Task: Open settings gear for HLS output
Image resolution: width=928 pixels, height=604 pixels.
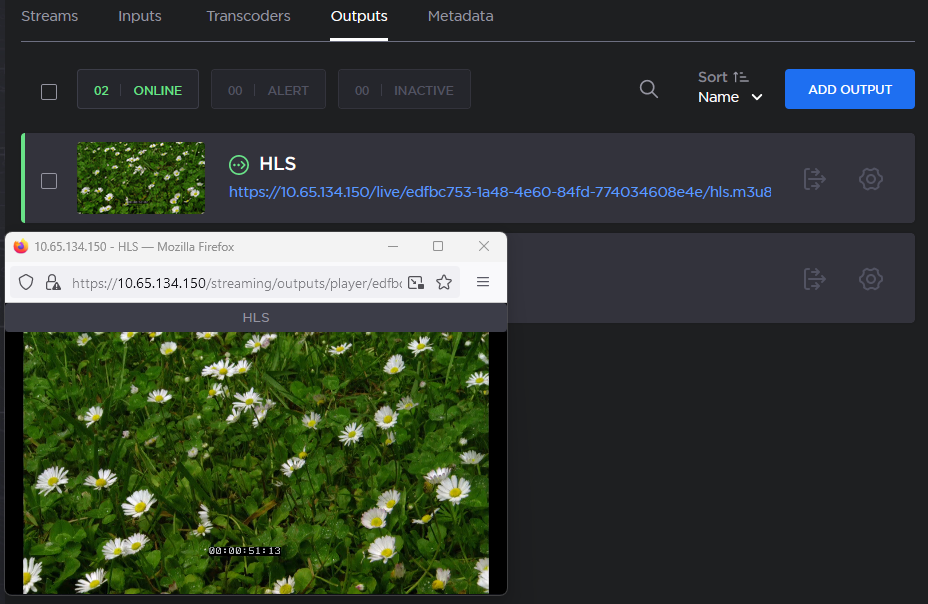Action: pos(870,179)
